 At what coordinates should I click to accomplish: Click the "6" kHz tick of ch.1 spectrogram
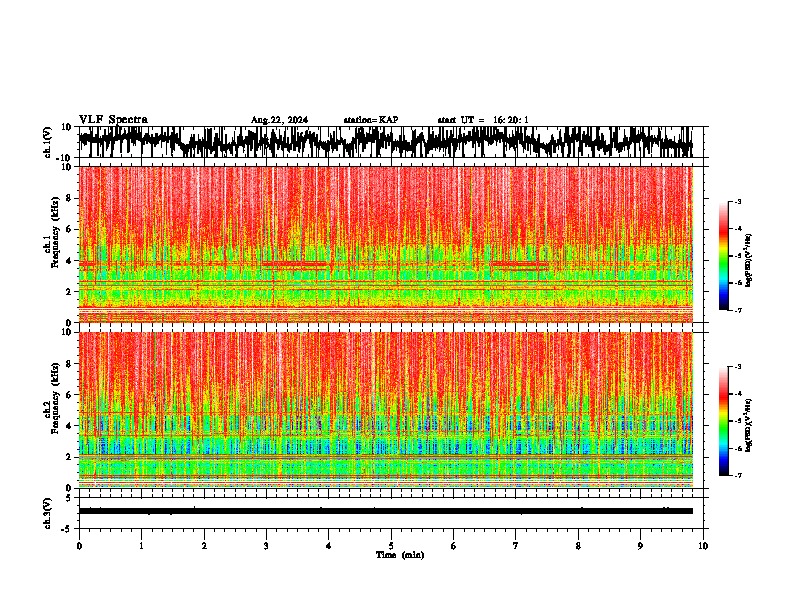point(70,229)
